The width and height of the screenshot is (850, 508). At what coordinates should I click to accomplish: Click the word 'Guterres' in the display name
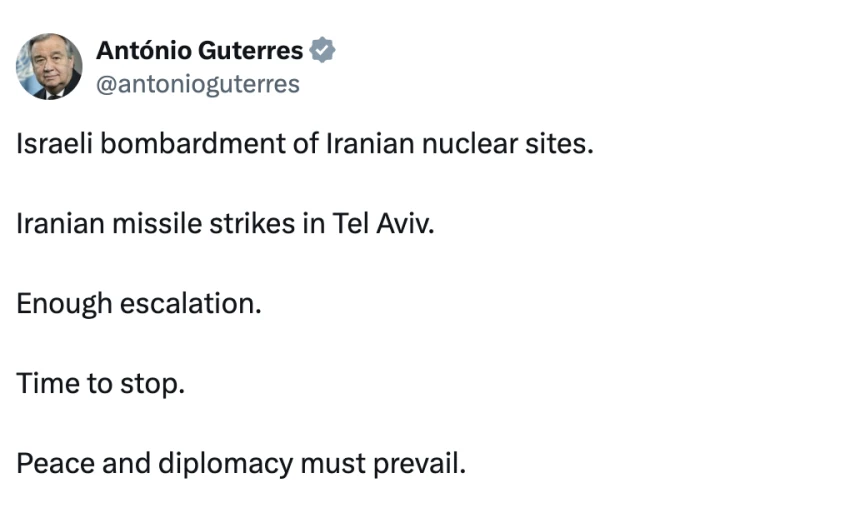pyautogui.click(x=250, y=50)
